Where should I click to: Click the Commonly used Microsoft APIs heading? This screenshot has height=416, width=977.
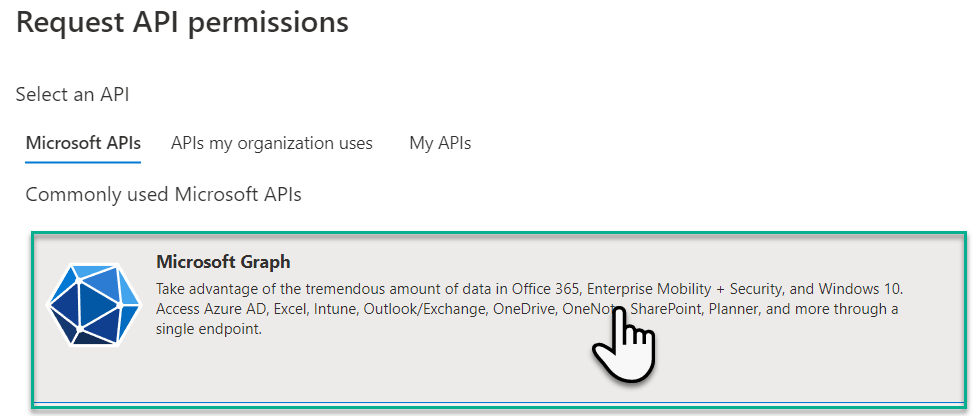(x=163, y=195)
